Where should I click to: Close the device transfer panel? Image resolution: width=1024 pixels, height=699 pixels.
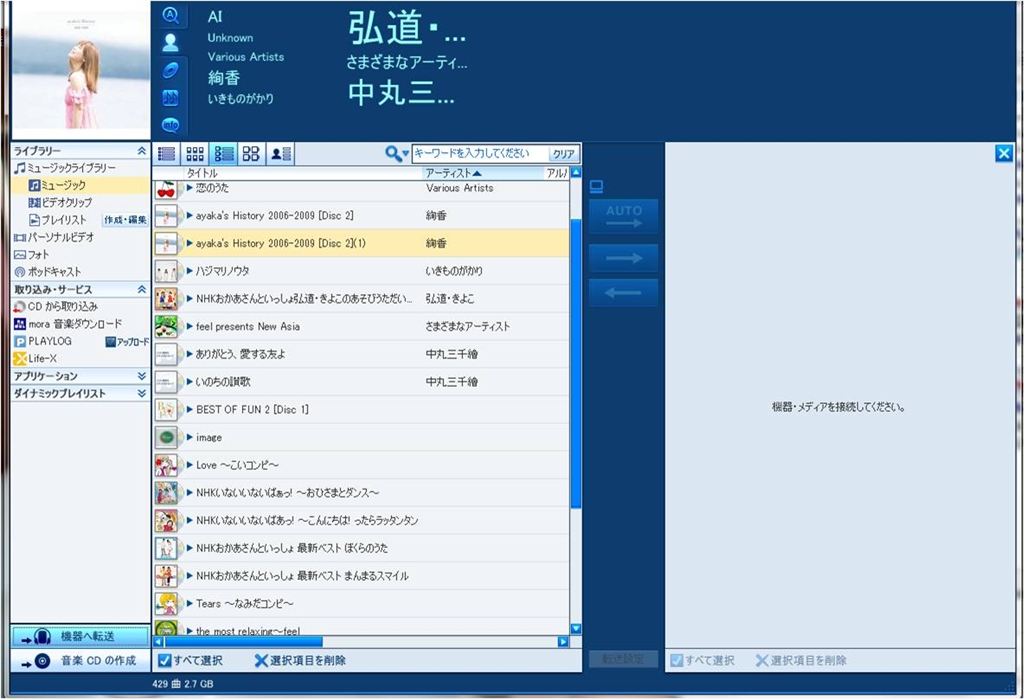point(1004,154)
